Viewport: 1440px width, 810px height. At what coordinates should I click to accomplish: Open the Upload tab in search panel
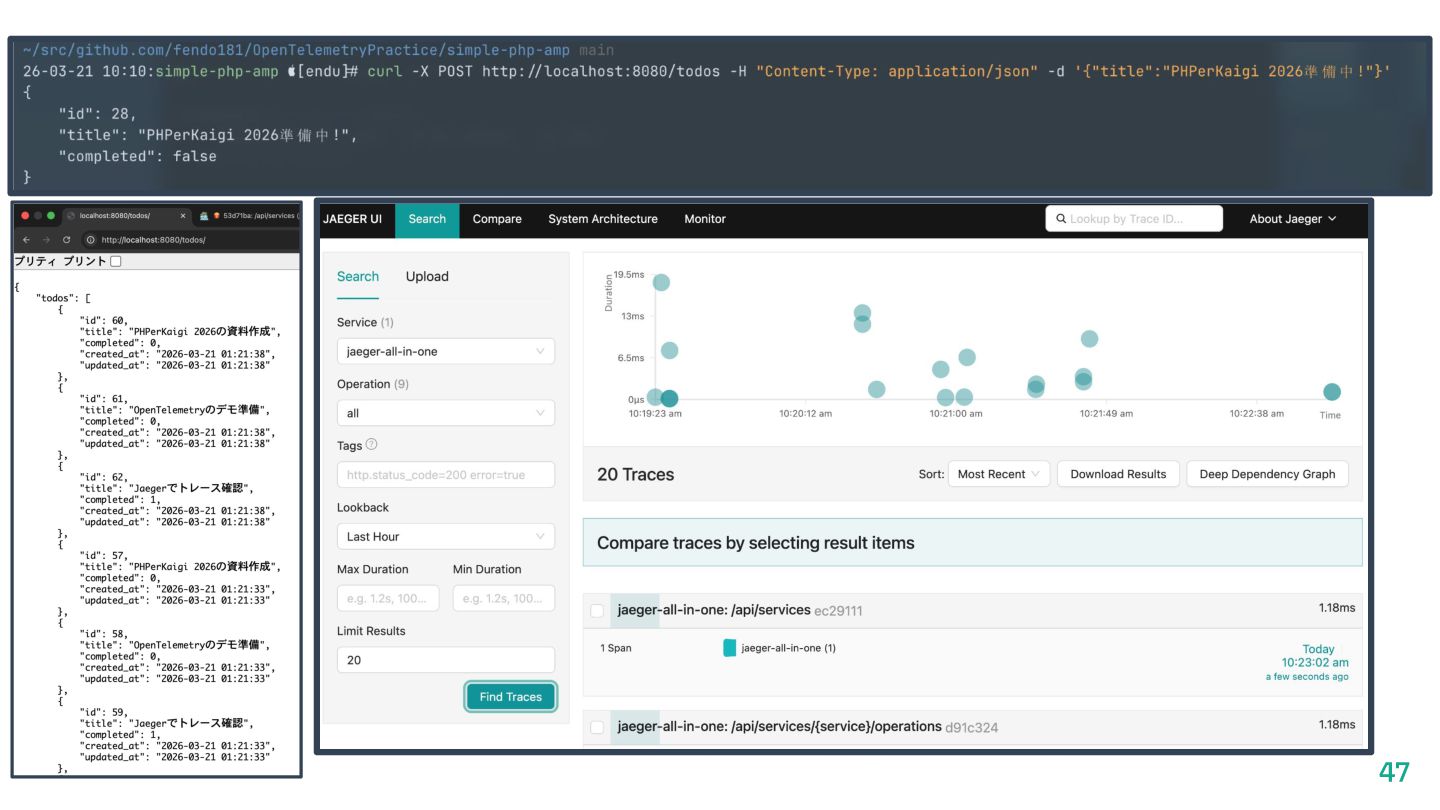click(427, 277)
